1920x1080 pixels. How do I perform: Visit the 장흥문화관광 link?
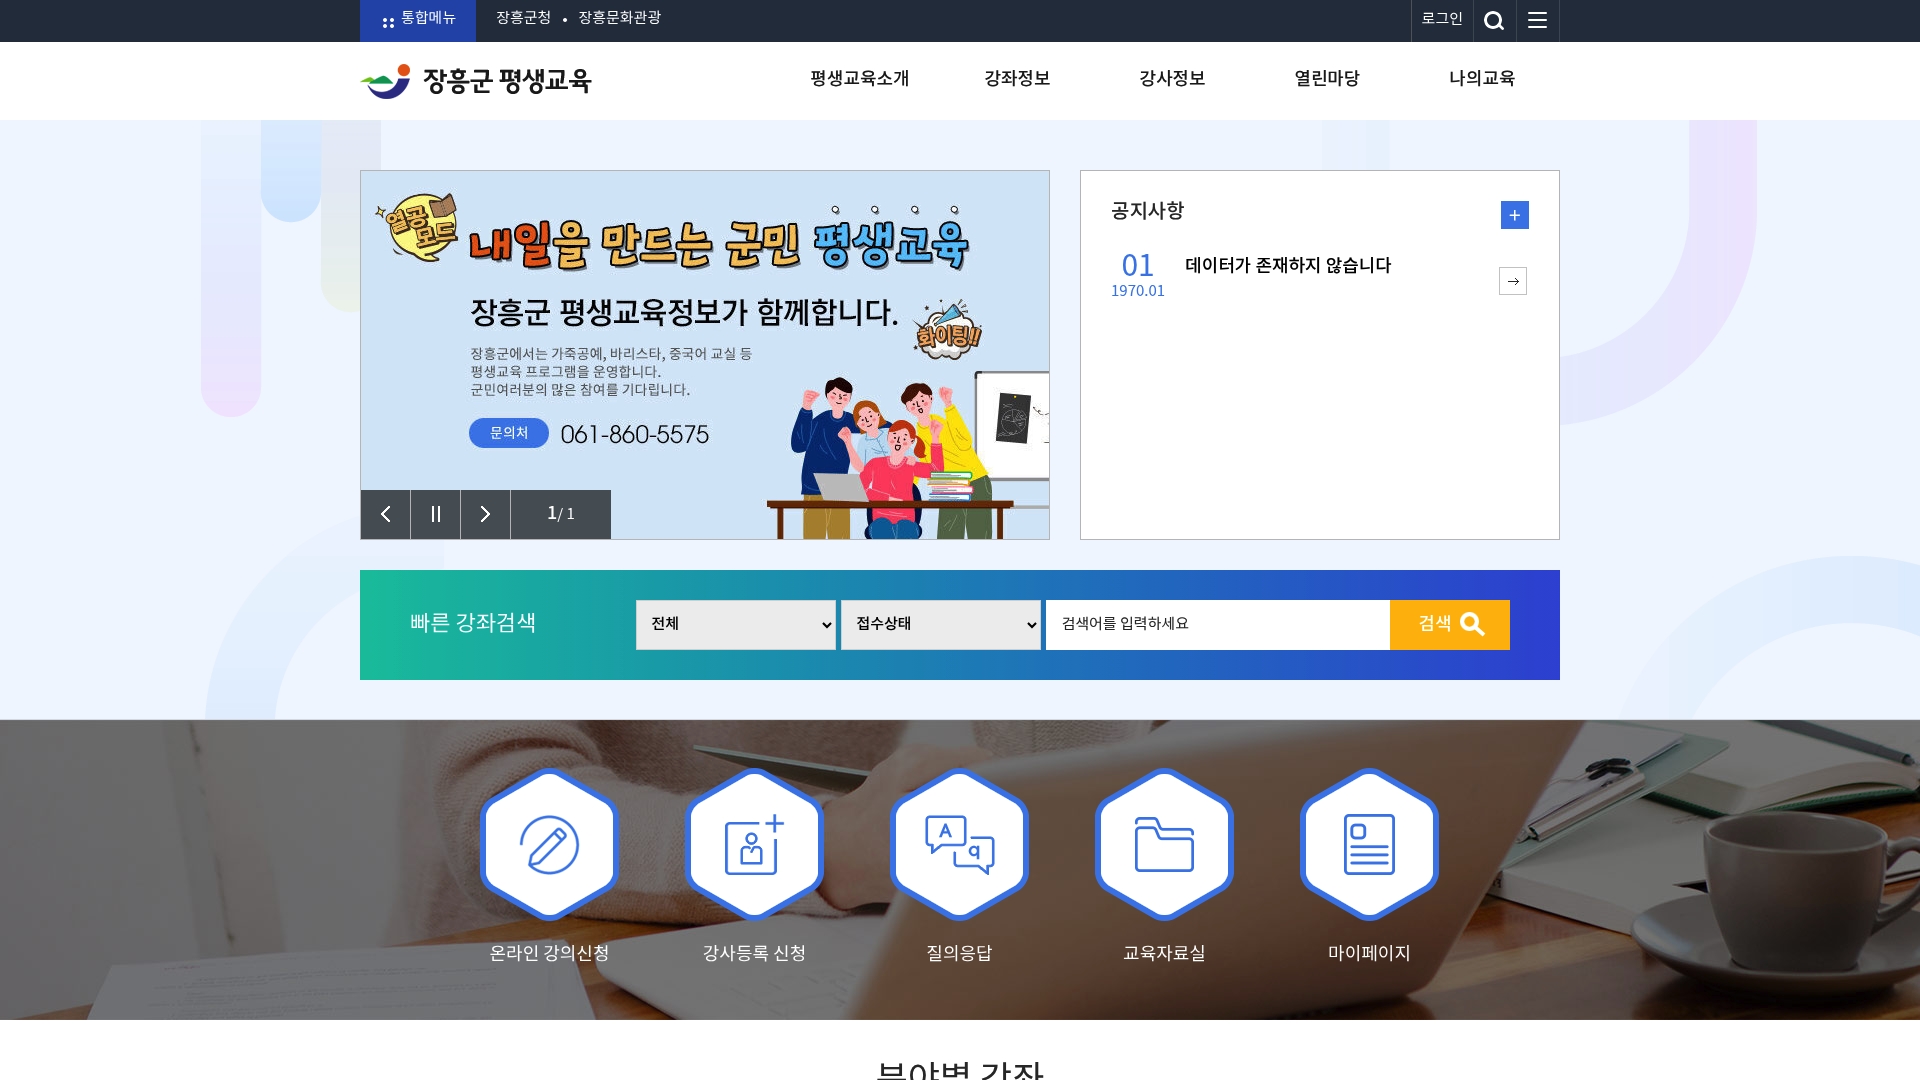(619, 18)
